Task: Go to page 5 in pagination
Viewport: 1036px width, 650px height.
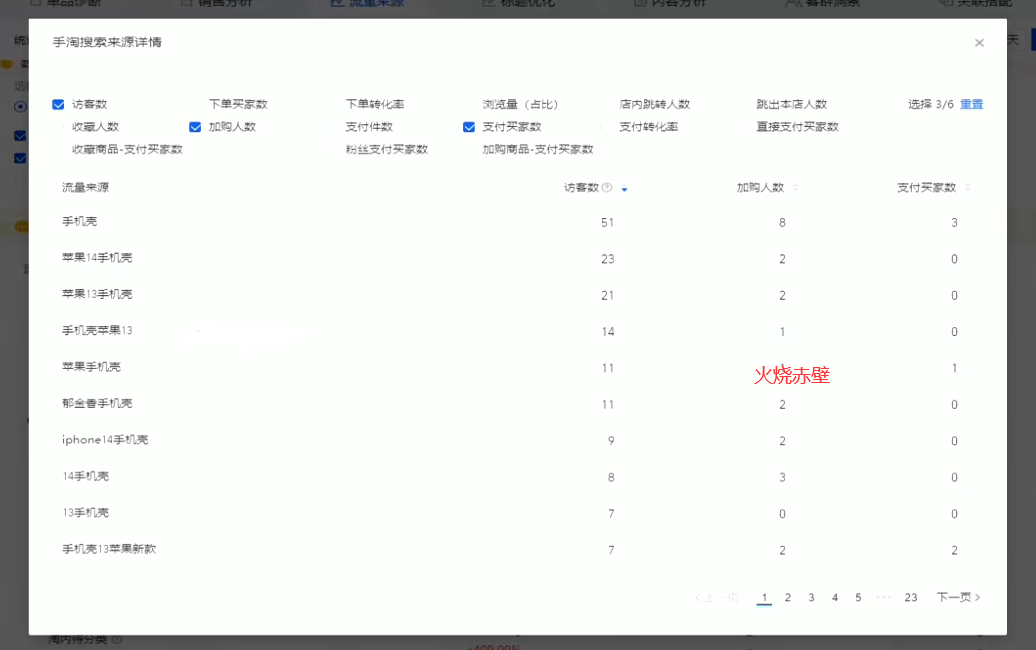Action: tap(858, 597)
